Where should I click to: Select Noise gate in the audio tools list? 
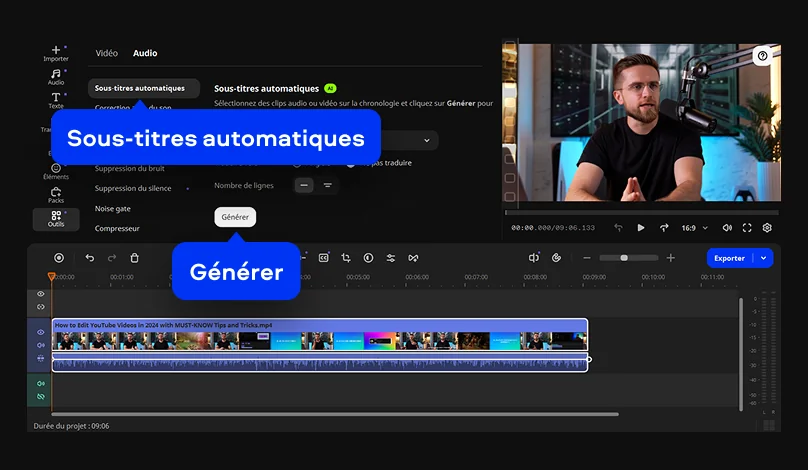point(113,208)
